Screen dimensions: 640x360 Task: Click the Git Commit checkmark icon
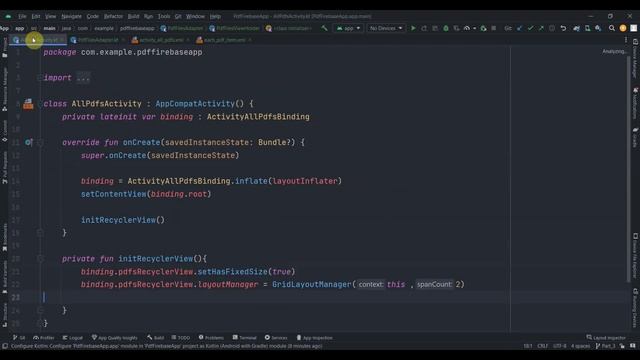pos(531,28)
